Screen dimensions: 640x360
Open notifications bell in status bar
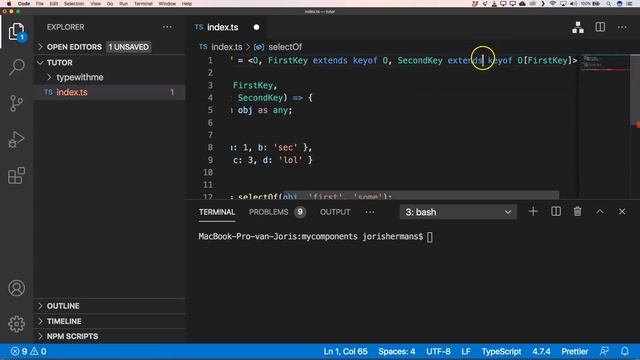coord(625,351)
